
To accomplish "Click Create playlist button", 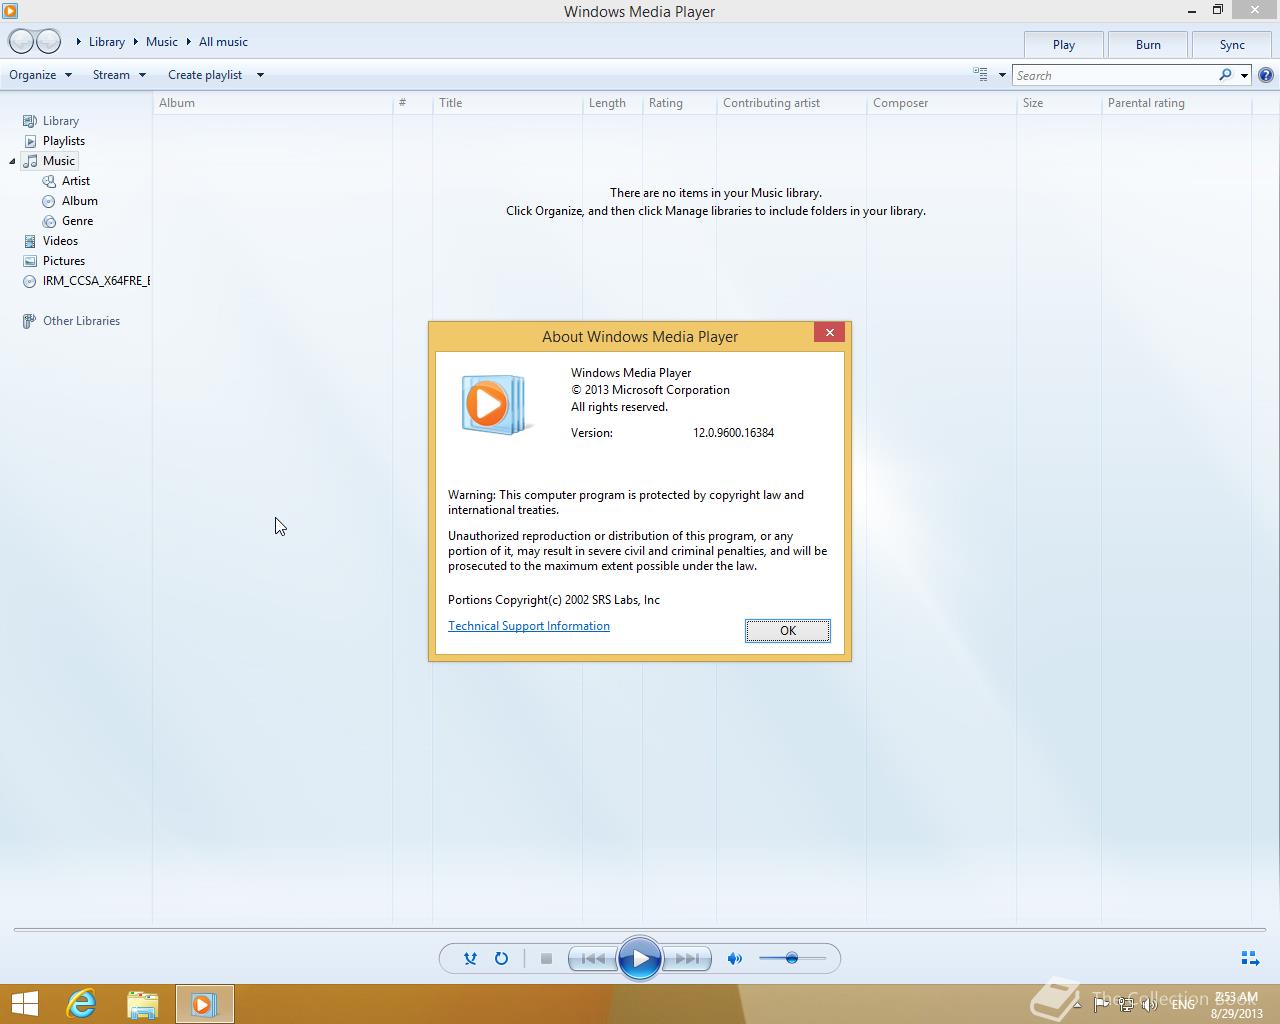I will [x=205, y=75].
